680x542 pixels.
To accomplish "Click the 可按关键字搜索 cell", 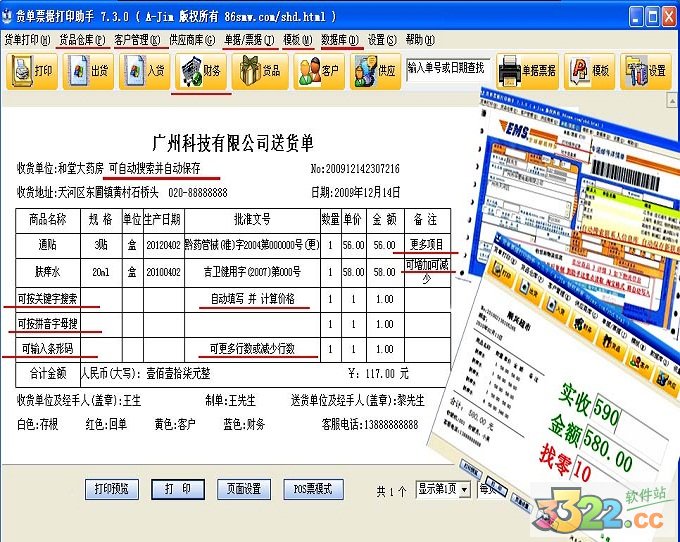I will (x=48, y=299).
